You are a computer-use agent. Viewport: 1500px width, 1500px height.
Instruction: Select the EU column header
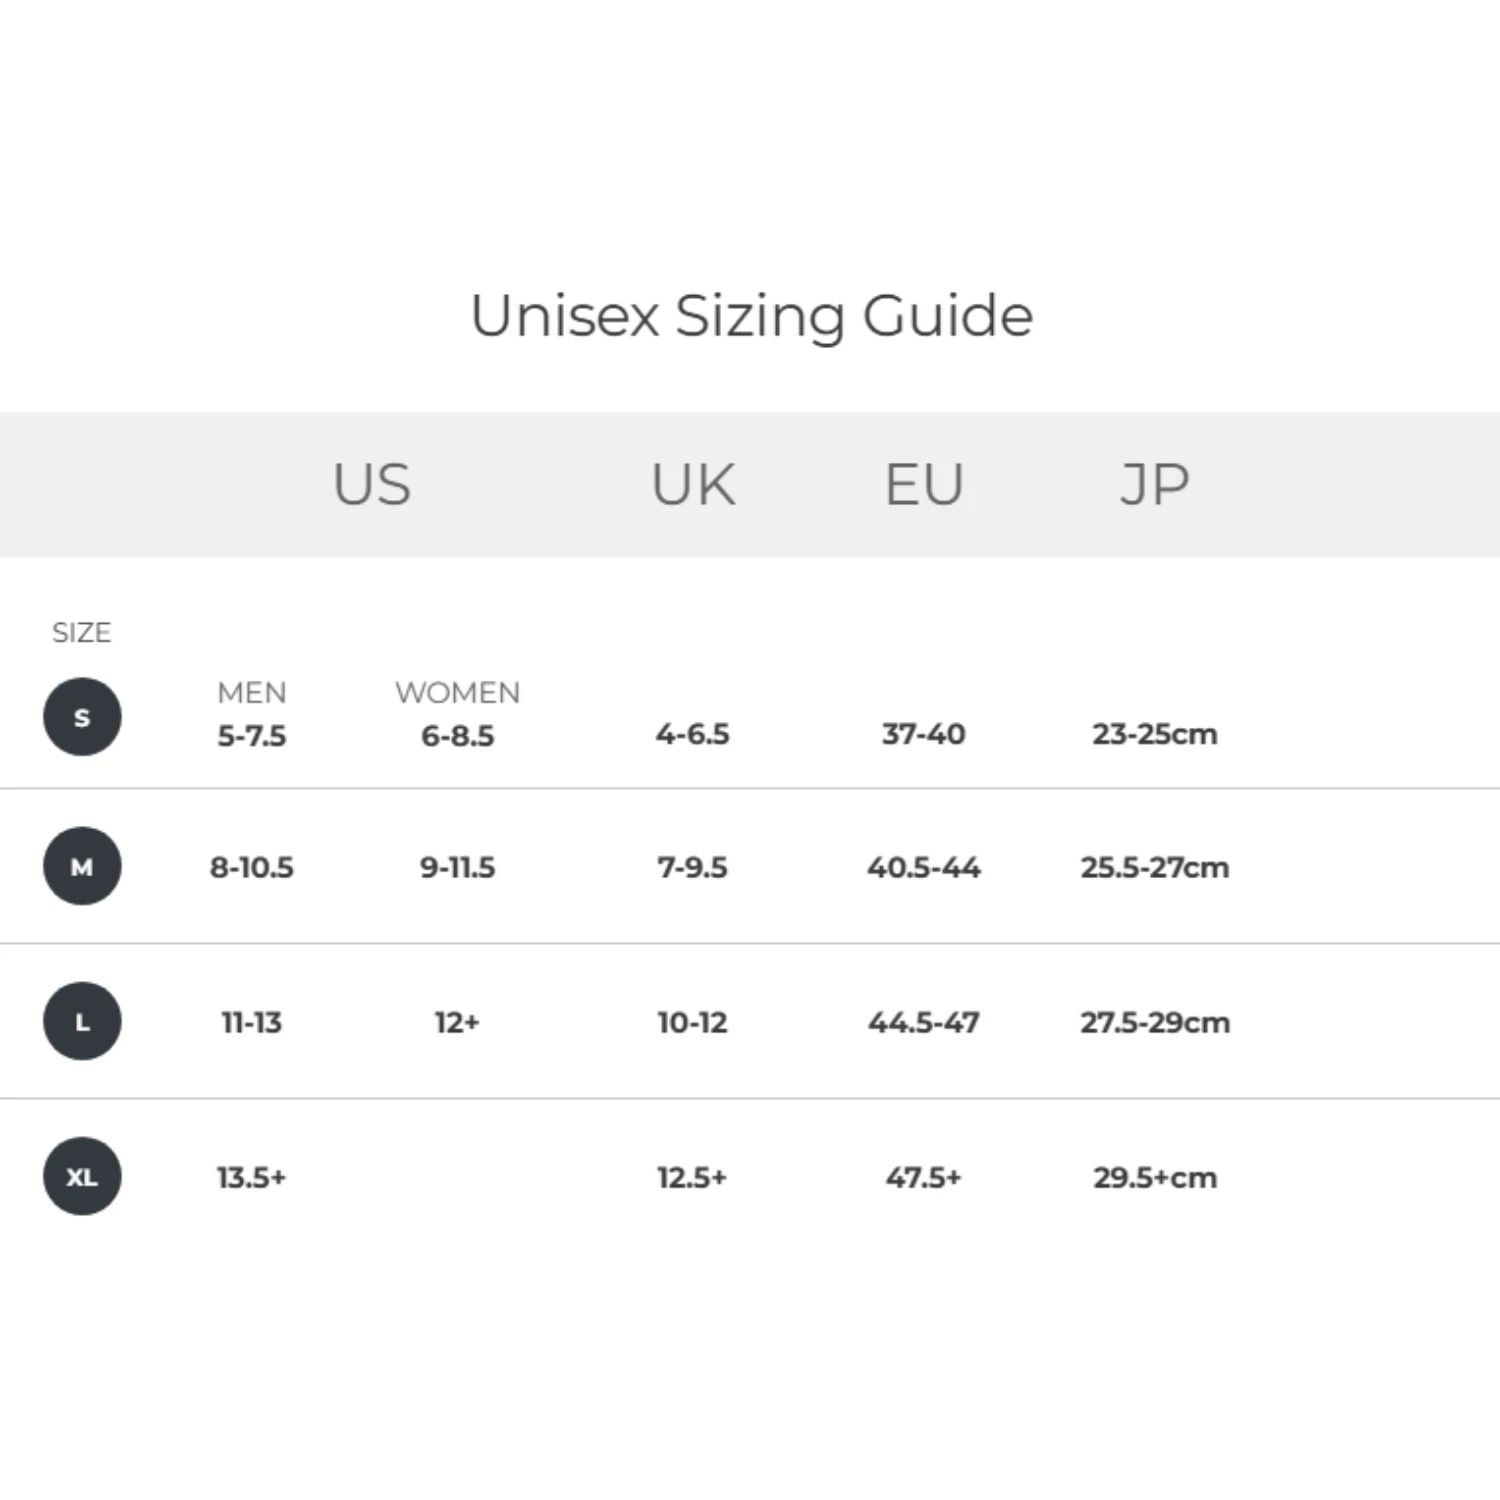pyautogui.click(x=923, y=485)
